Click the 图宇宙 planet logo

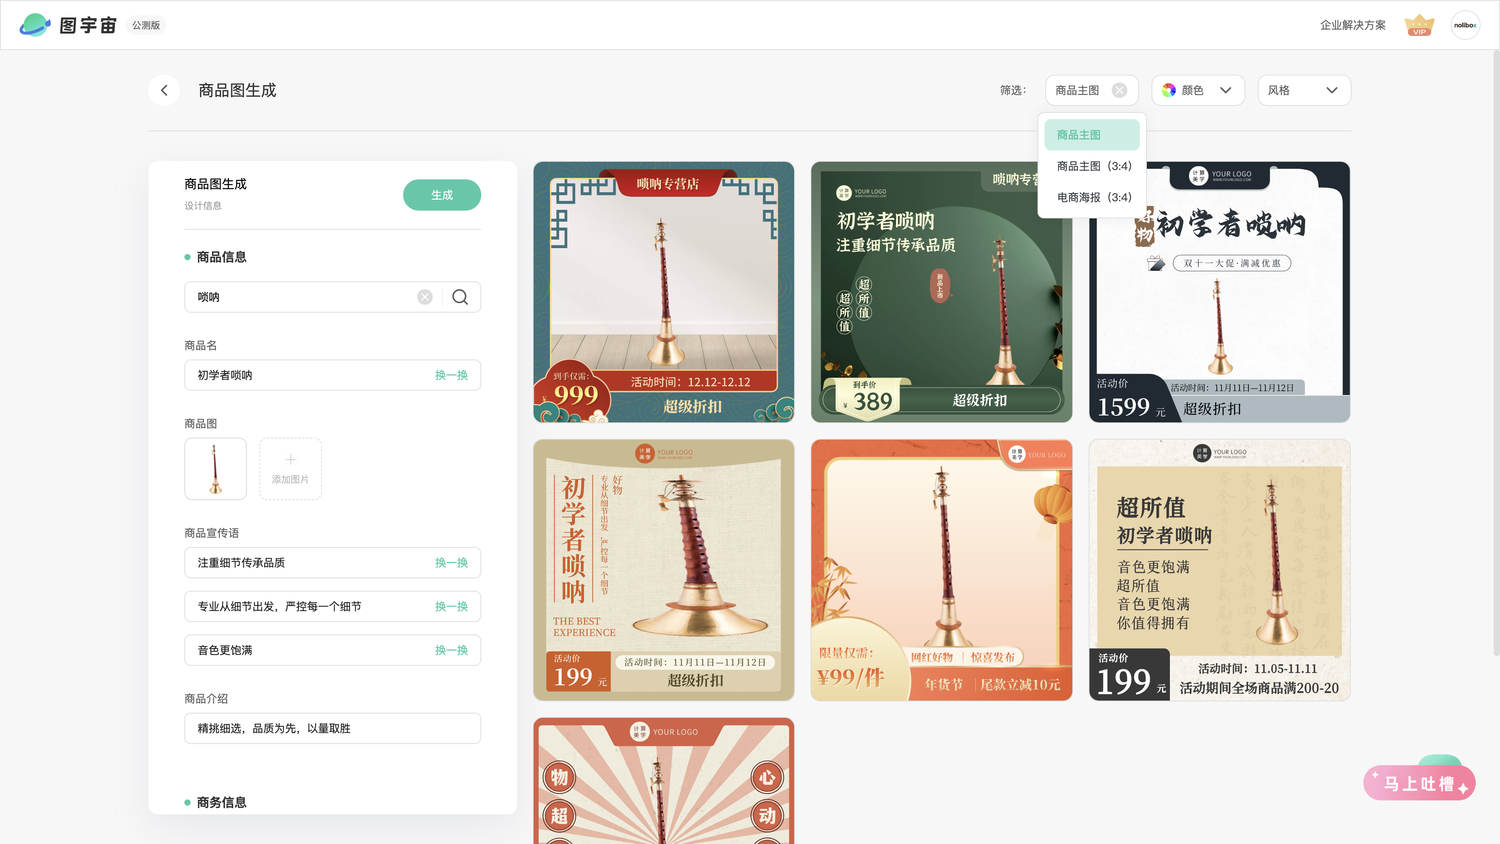35,25
